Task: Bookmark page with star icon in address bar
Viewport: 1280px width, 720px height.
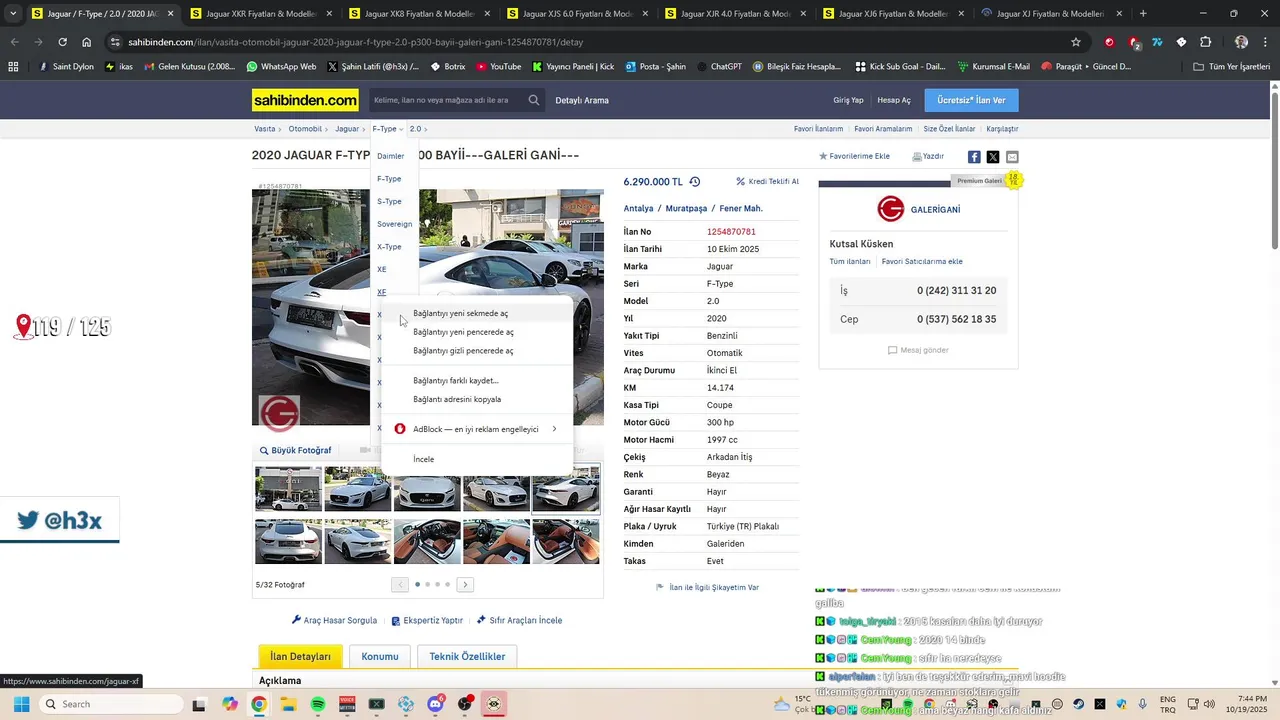Action: (1076, 42)
